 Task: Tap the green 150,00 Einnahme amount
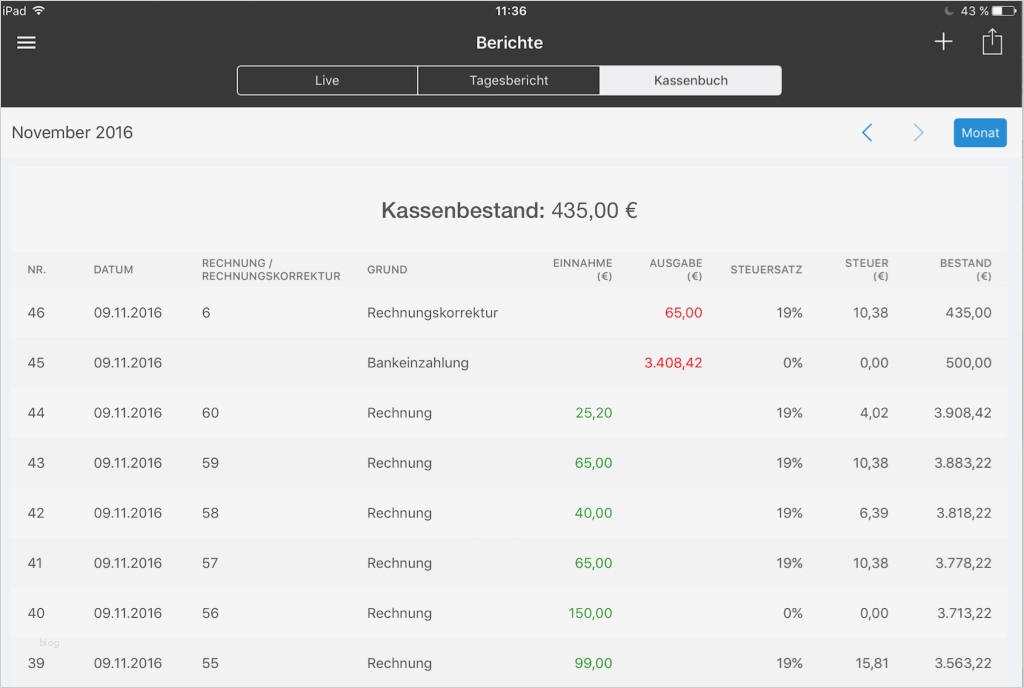click(590, 613)
